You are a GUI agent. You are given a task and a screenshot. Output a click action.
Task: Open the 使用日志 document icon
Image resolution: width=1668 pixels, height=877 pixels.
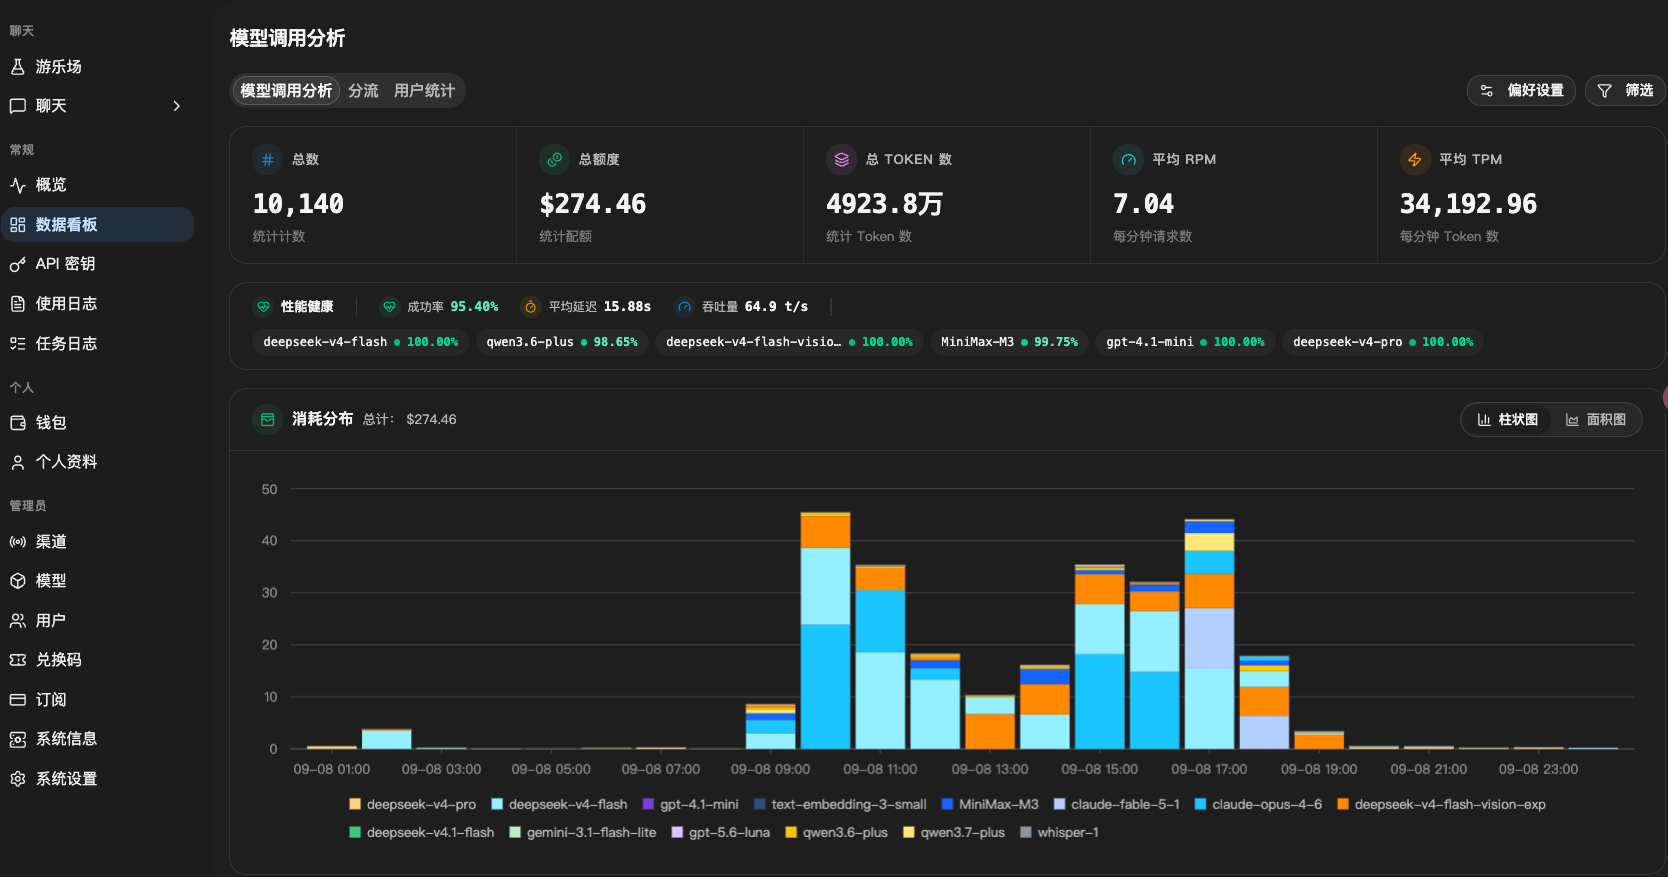pos(17,304)
